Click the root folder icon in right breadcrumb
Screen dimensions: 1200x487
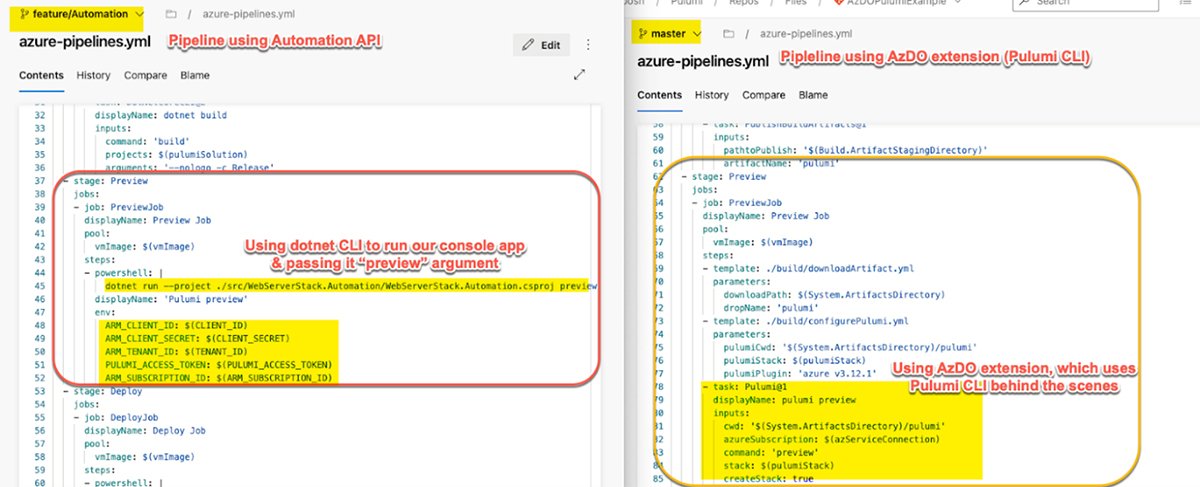point(728,34)
